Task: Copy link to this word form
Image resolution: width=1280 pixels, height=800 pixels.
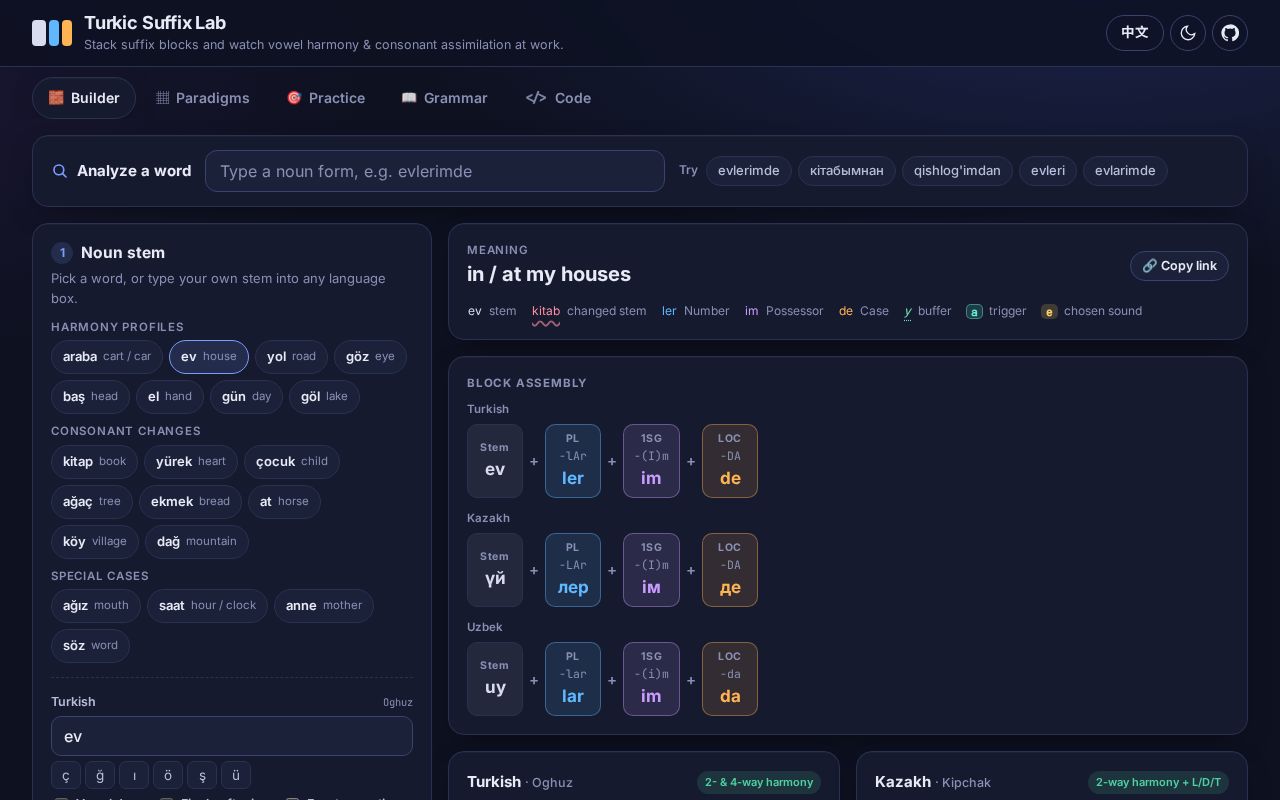Action: [1179, 266]
